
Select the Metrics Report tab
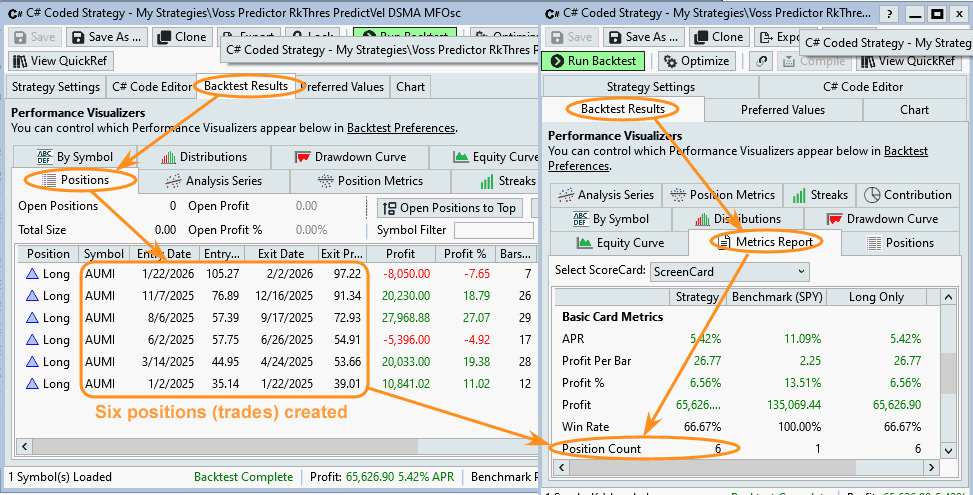[x=766, y=242]
